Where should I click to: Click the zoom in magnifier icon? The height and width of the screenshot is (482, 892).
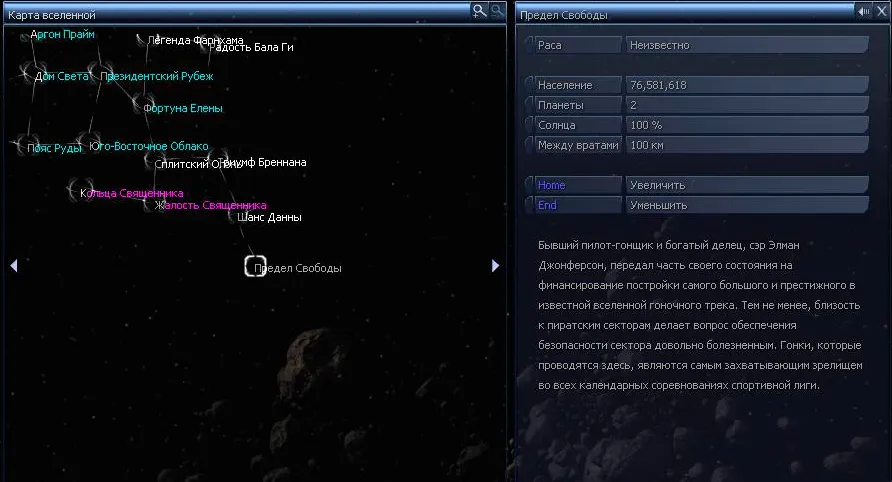tap(480, 11)
